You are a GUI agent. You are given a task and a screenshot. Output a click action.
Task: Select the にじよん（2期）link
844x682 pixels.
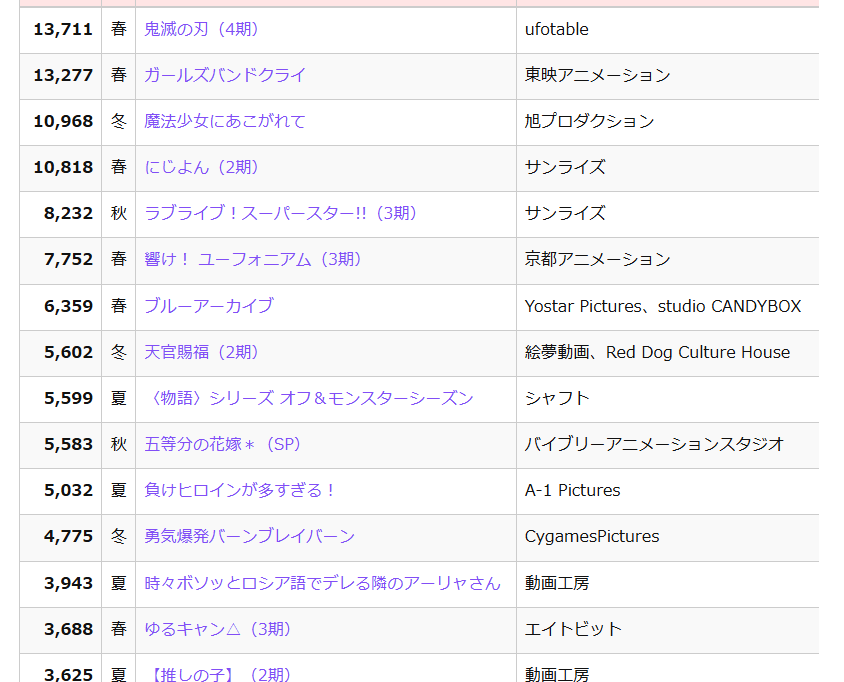[x=202, y=167]
